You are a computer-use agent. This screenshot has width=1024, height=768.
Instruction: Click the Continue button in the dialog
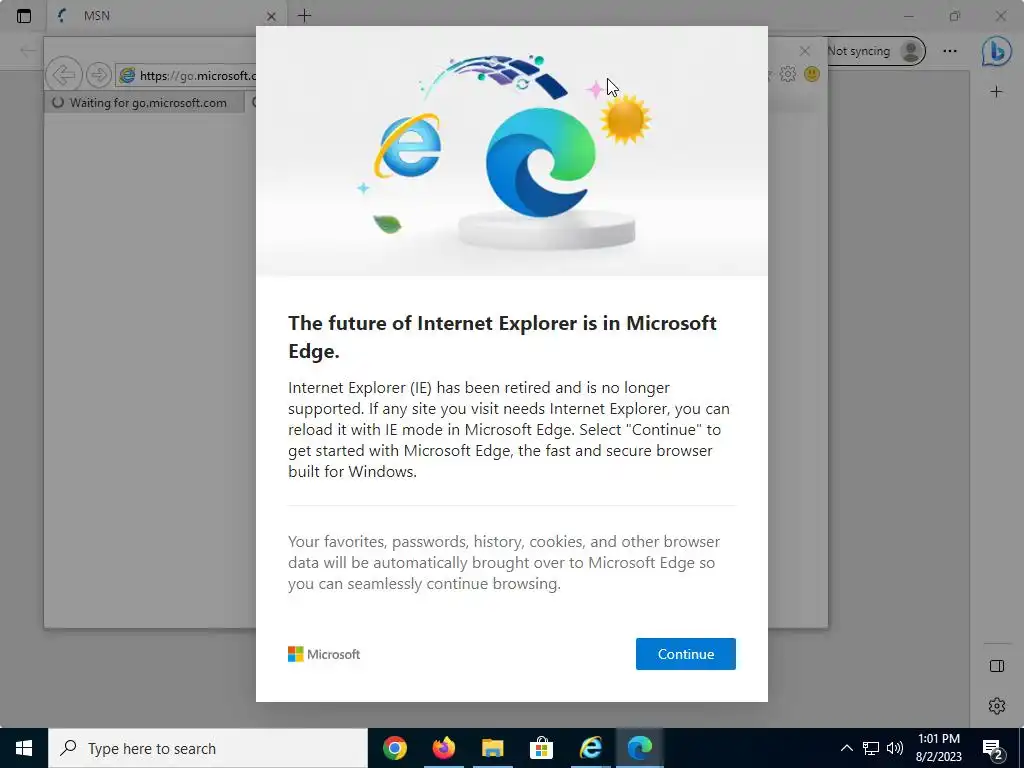(x=685, y=654)
